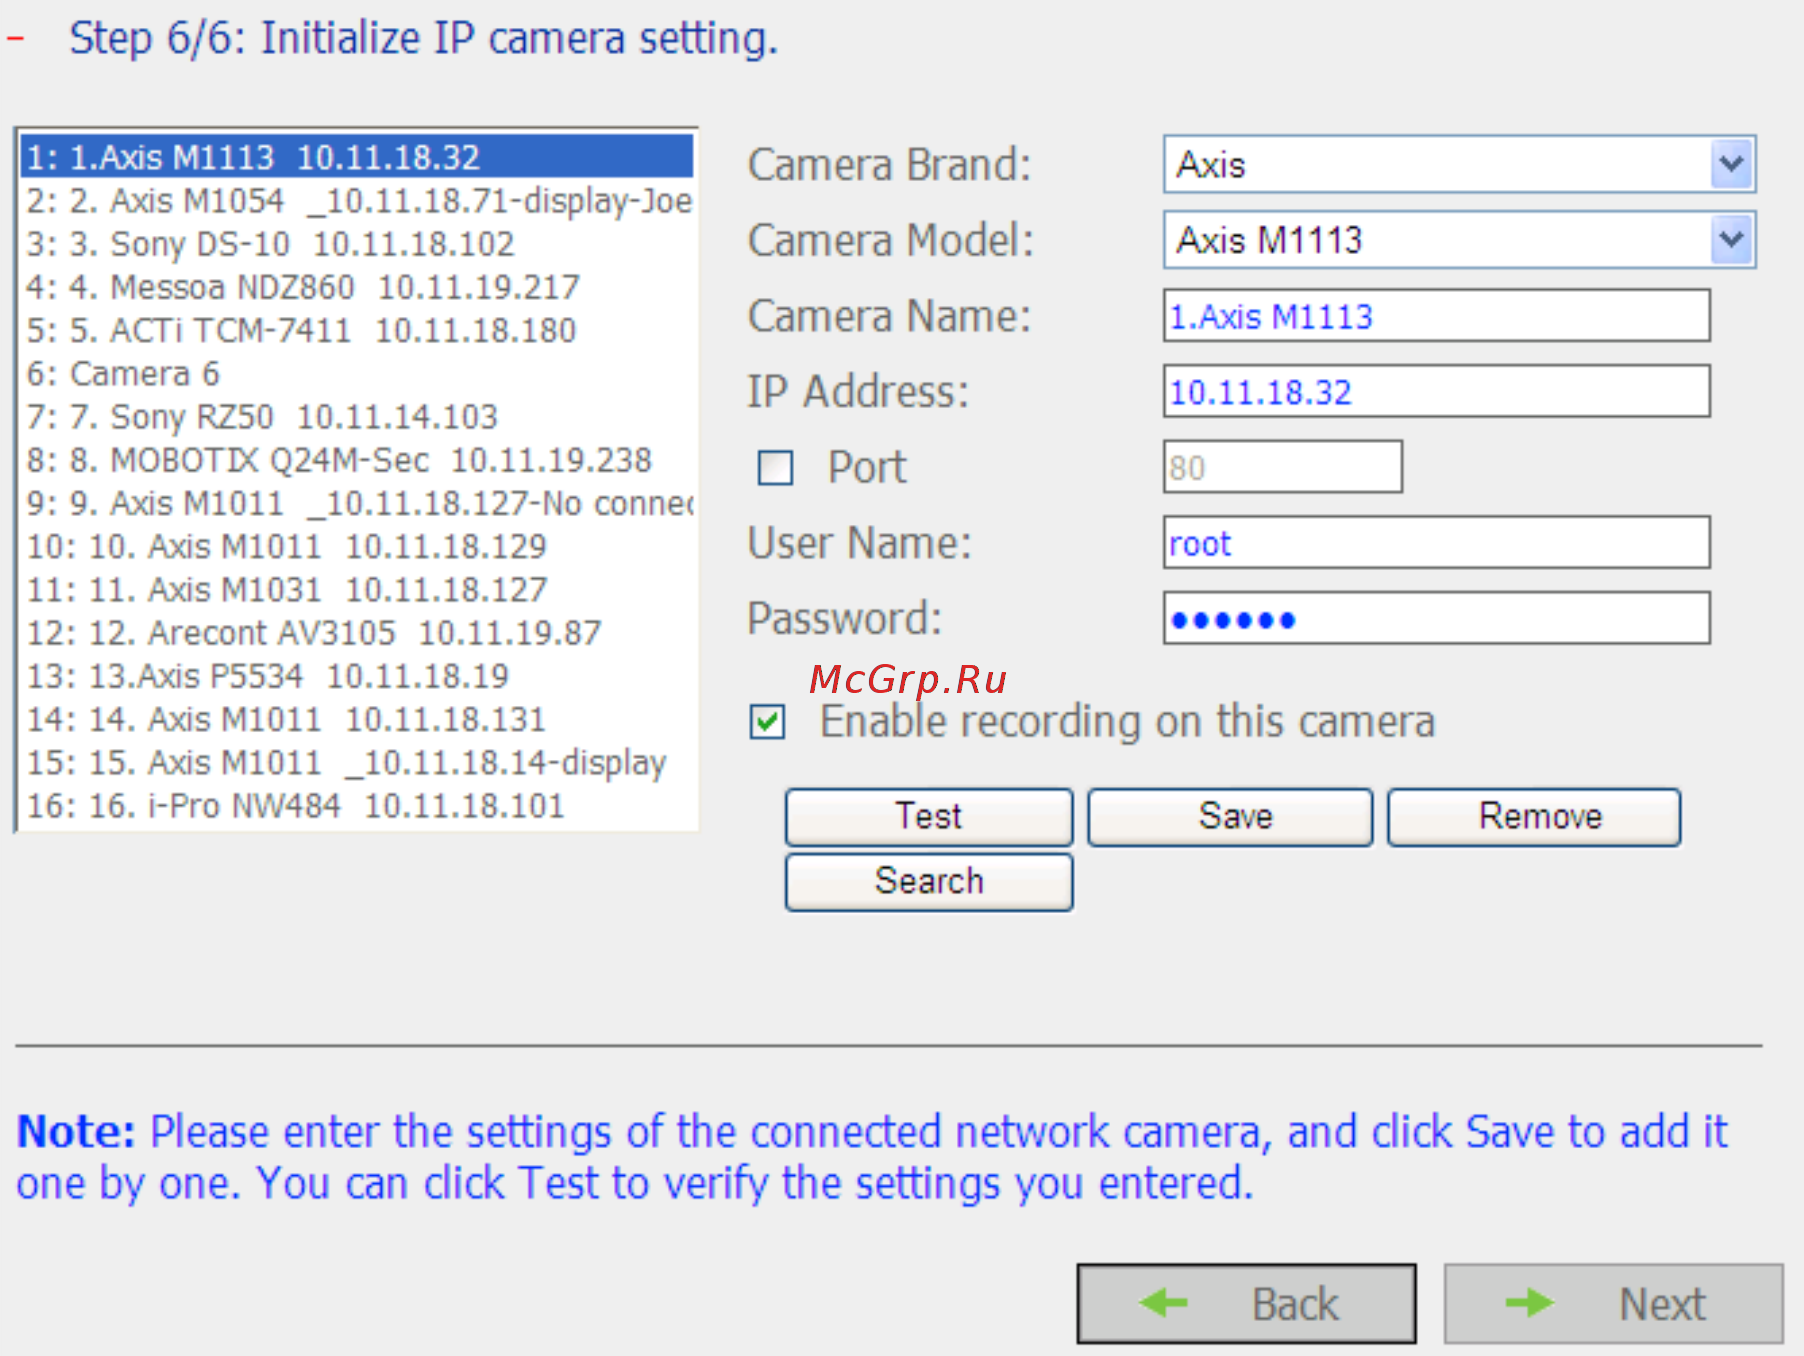Select camera 9 Axis M1011 row
Image resolution: width=1804 pixels, height=1356 pixels.
click(357, 503)
